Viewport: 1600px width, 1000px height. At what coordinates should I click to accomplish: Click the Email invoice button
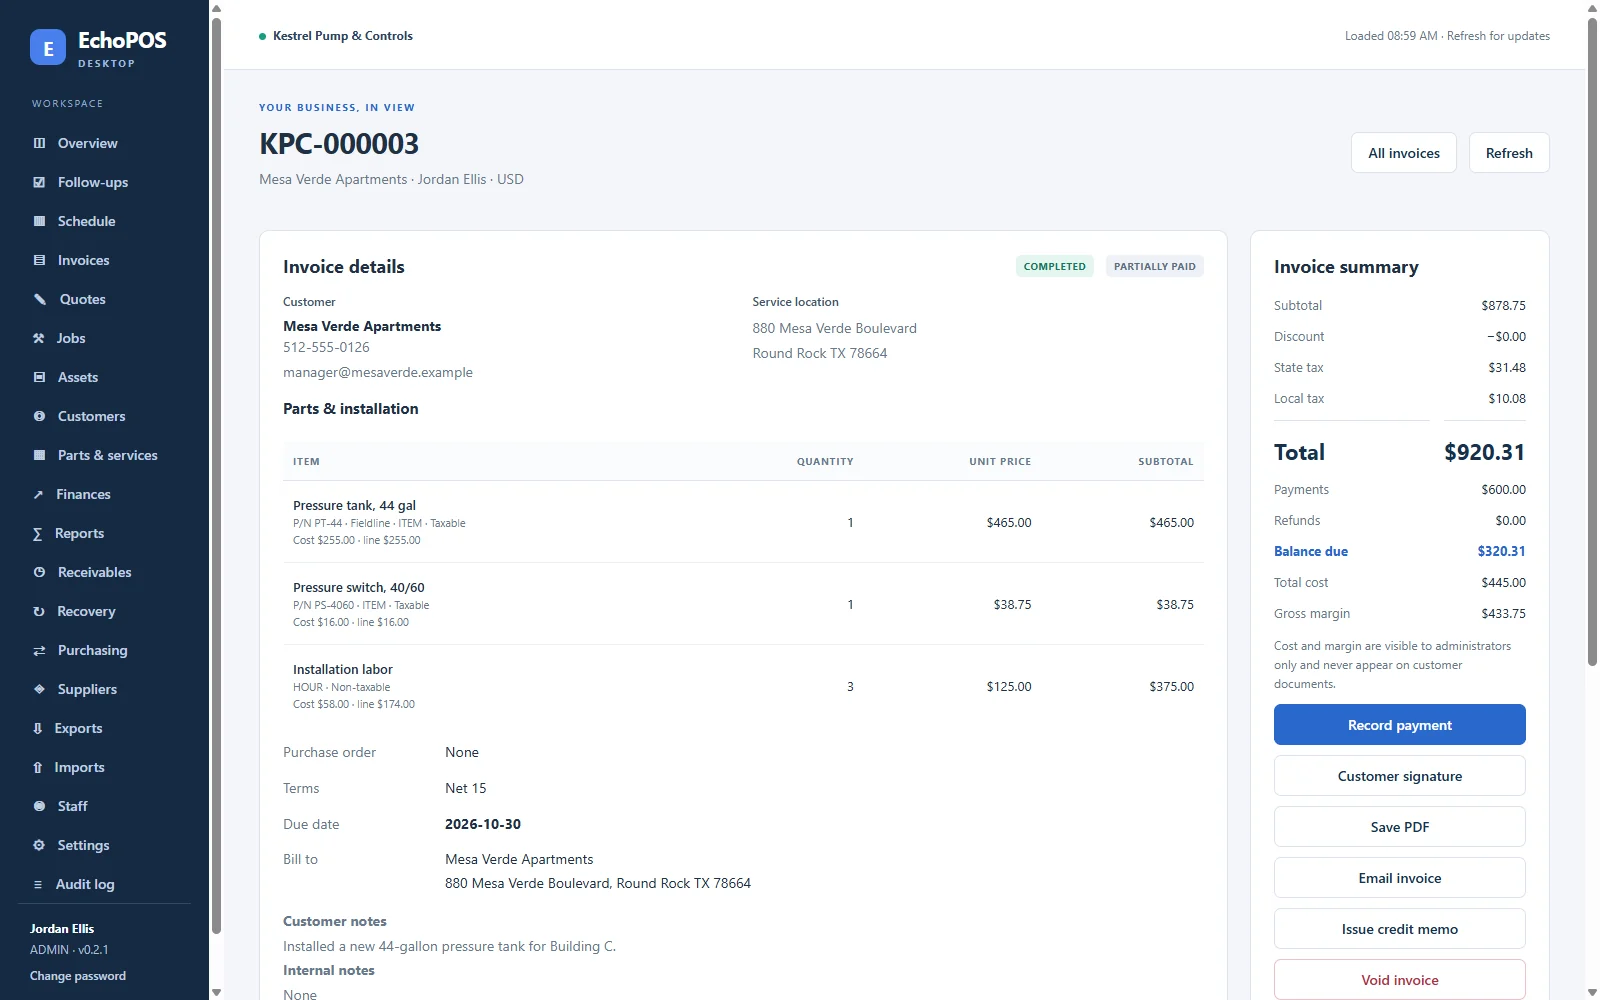coord(1399,878)
